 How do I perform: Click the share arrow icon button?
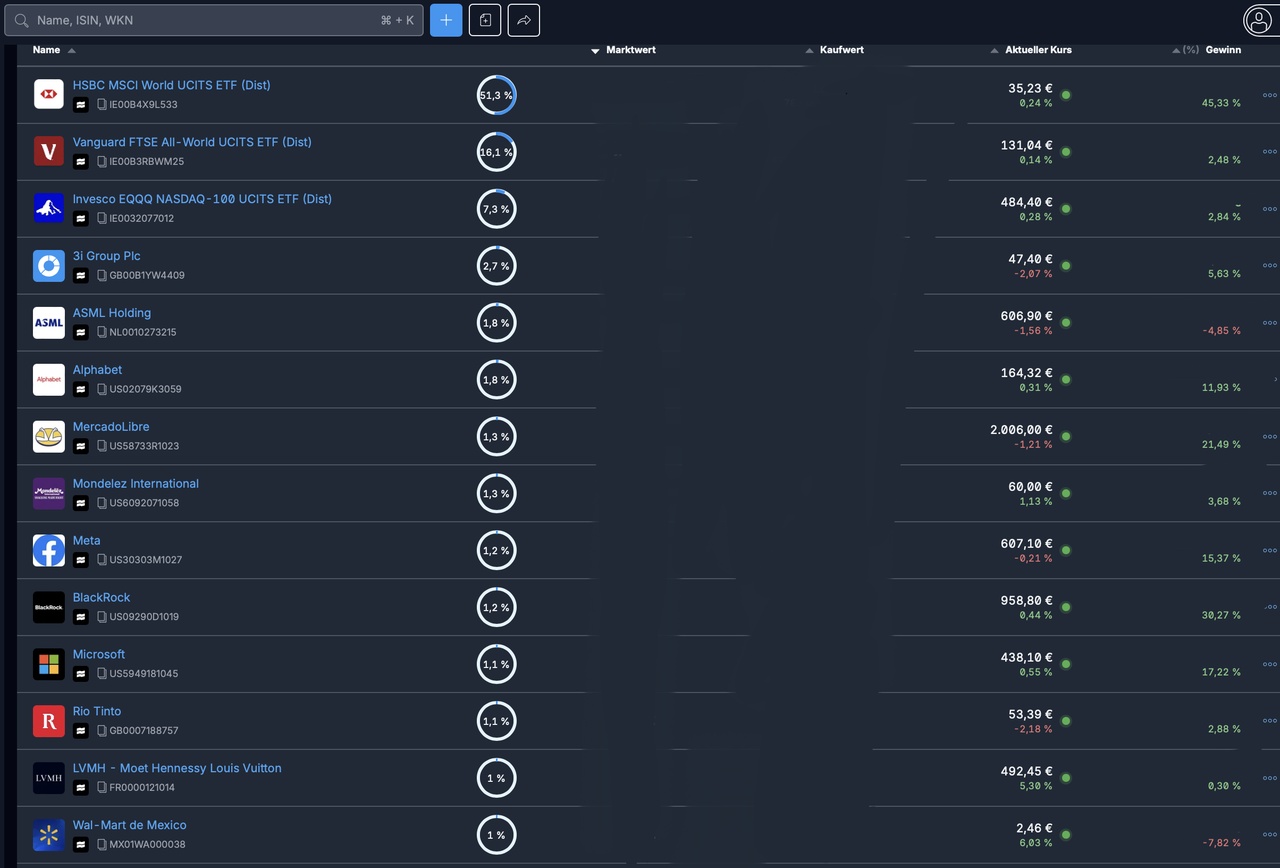pos(524,20)
